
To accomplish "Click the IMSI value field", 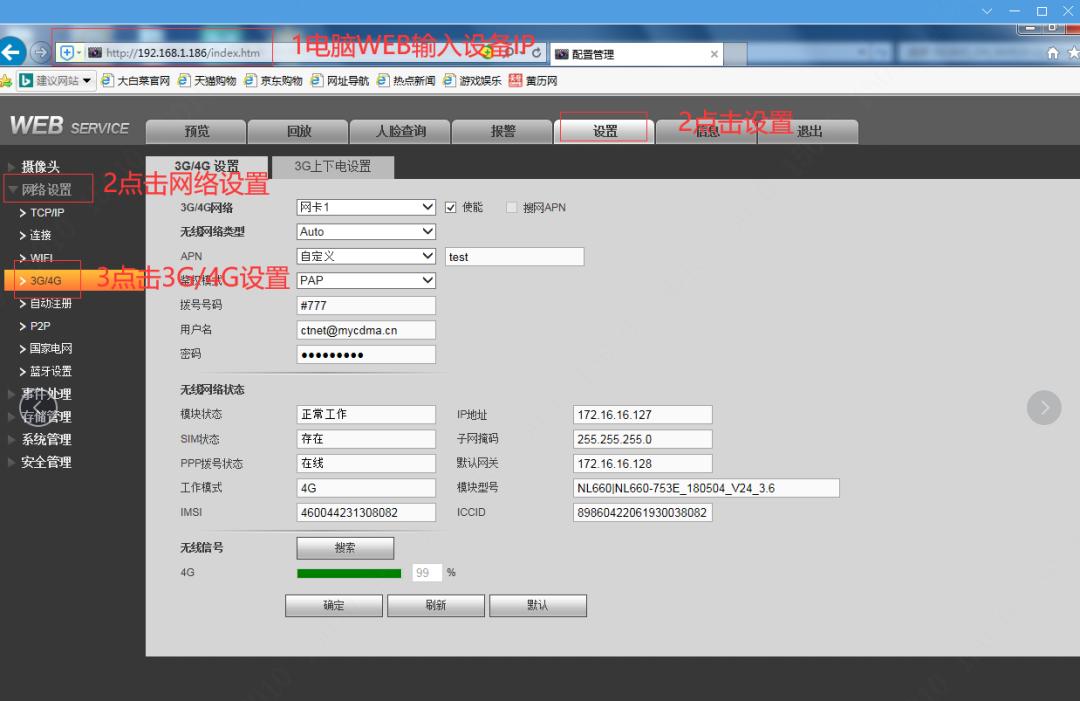I will [x=366, y=512].
